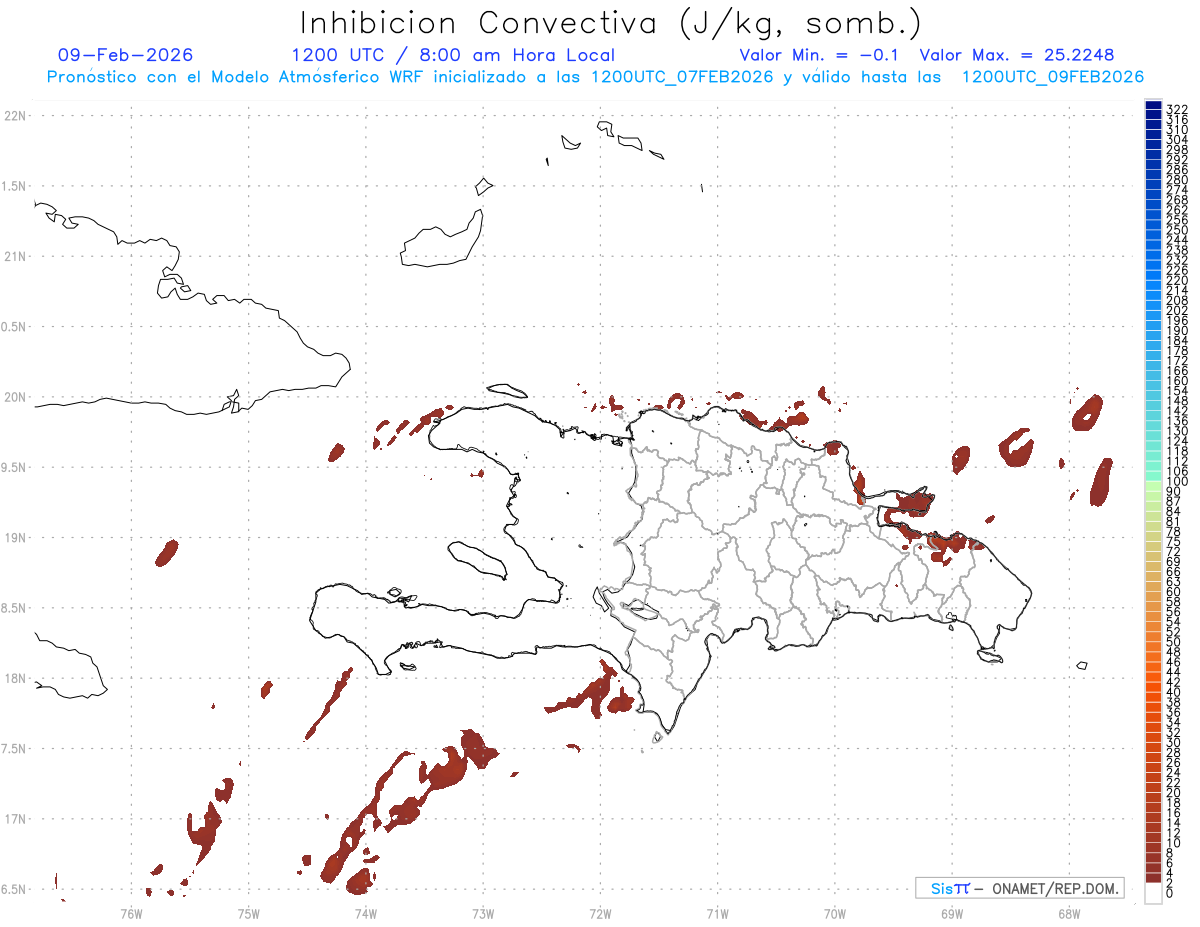The width and height of the screenshot is (1200, 927).
Task: Click the "72W" longitude label
Action: pos(600,913)
